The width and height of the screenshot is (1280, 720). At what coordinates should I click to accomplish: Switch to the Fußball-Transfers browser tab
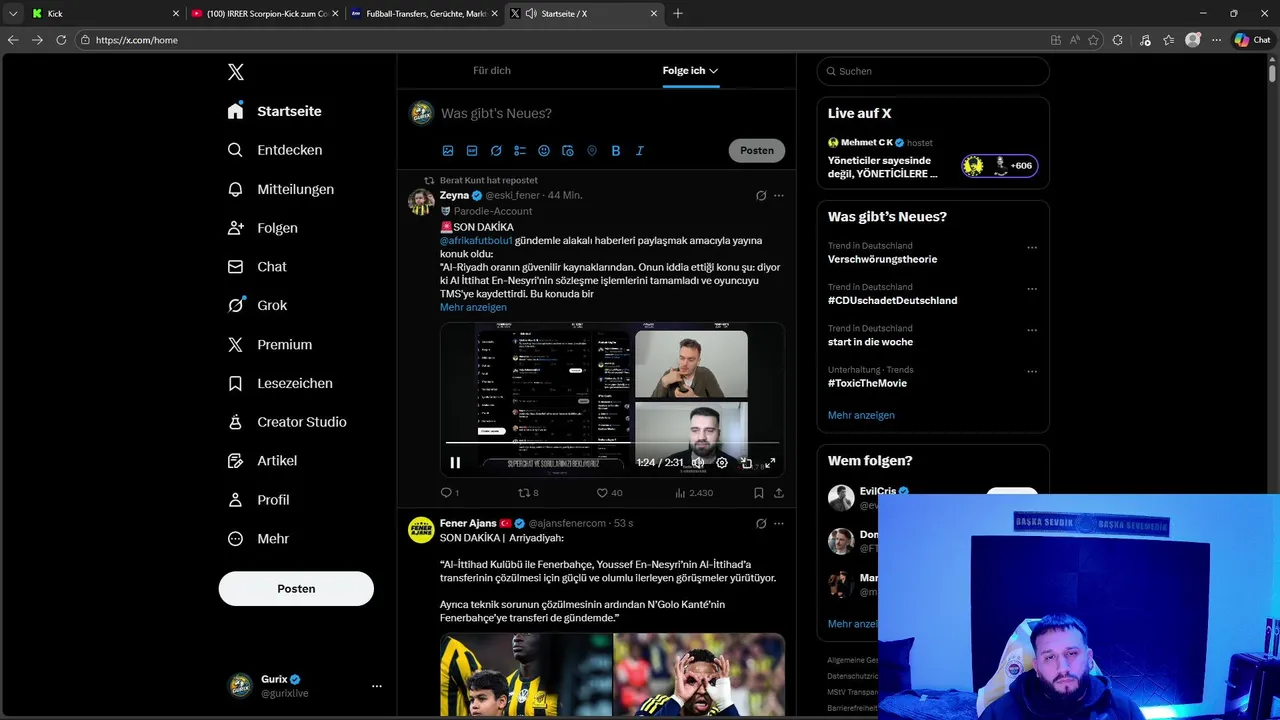[x=424, y=14]
